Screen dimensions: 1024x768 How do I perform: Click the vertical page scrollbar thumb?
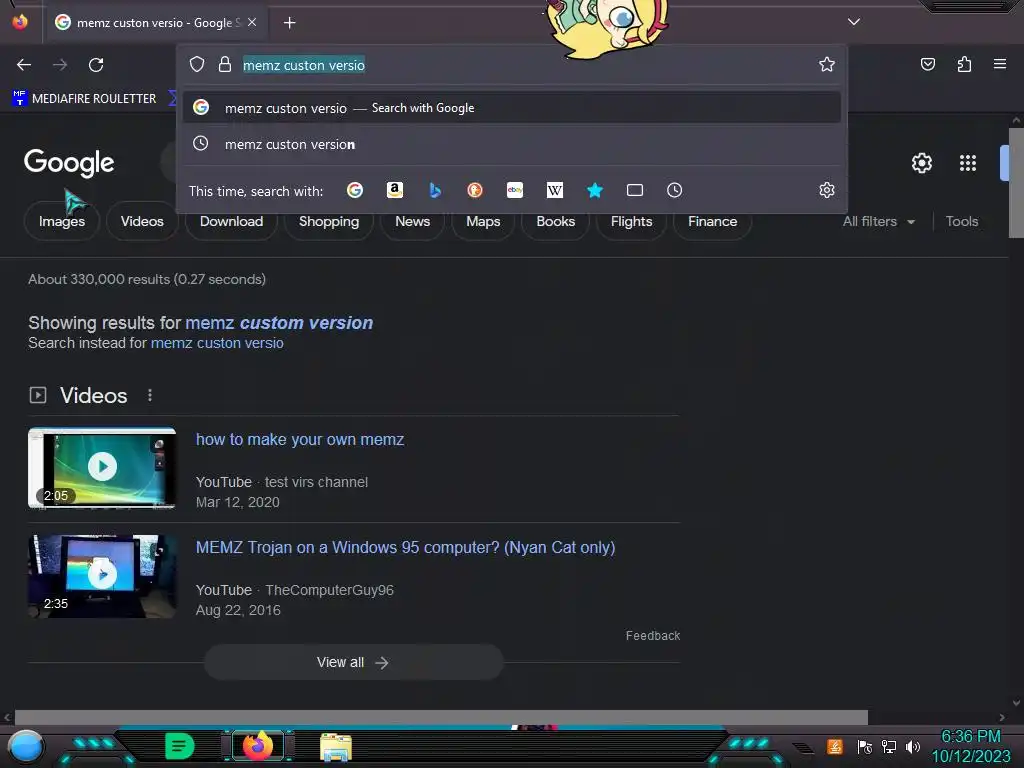[1016, 184]
